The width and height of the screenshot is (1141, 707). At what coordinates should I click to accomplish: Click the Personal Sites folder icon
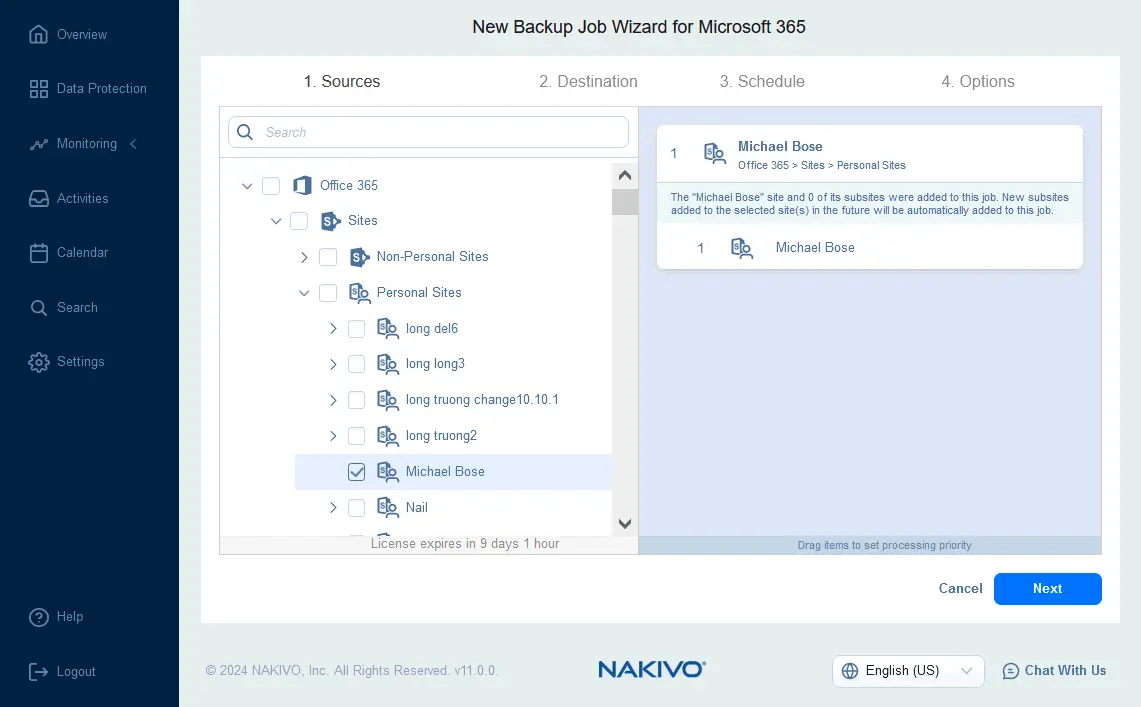coord(359,292)
